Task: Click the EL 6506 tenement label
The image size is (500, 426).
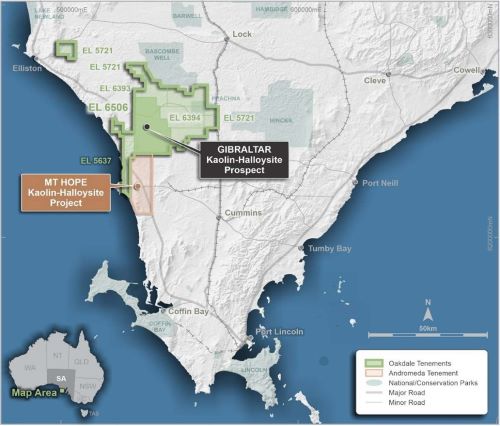Action: (108, 107)
